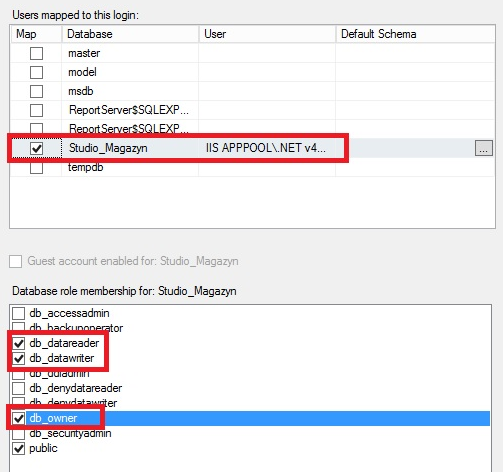The image size is (503, 472).
Task: Open the default schema browse ellipsis button
Action: pyautogui.click(x=484, y=148)
